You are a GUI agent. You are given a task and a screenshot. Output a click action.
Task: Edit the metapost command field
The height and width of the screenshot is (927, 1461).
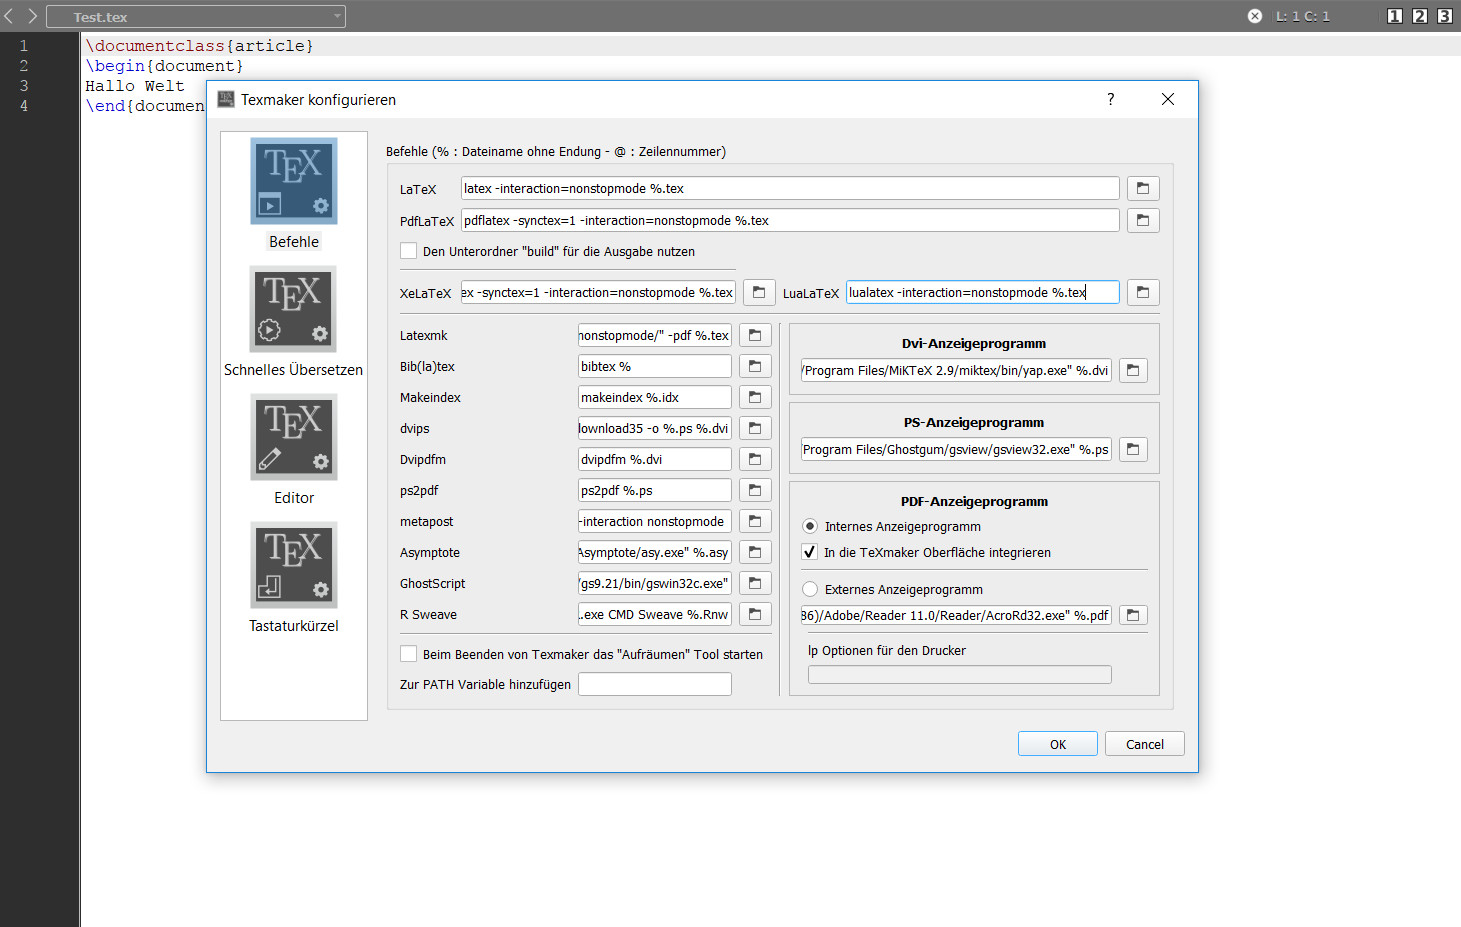[x=655, y=521]
